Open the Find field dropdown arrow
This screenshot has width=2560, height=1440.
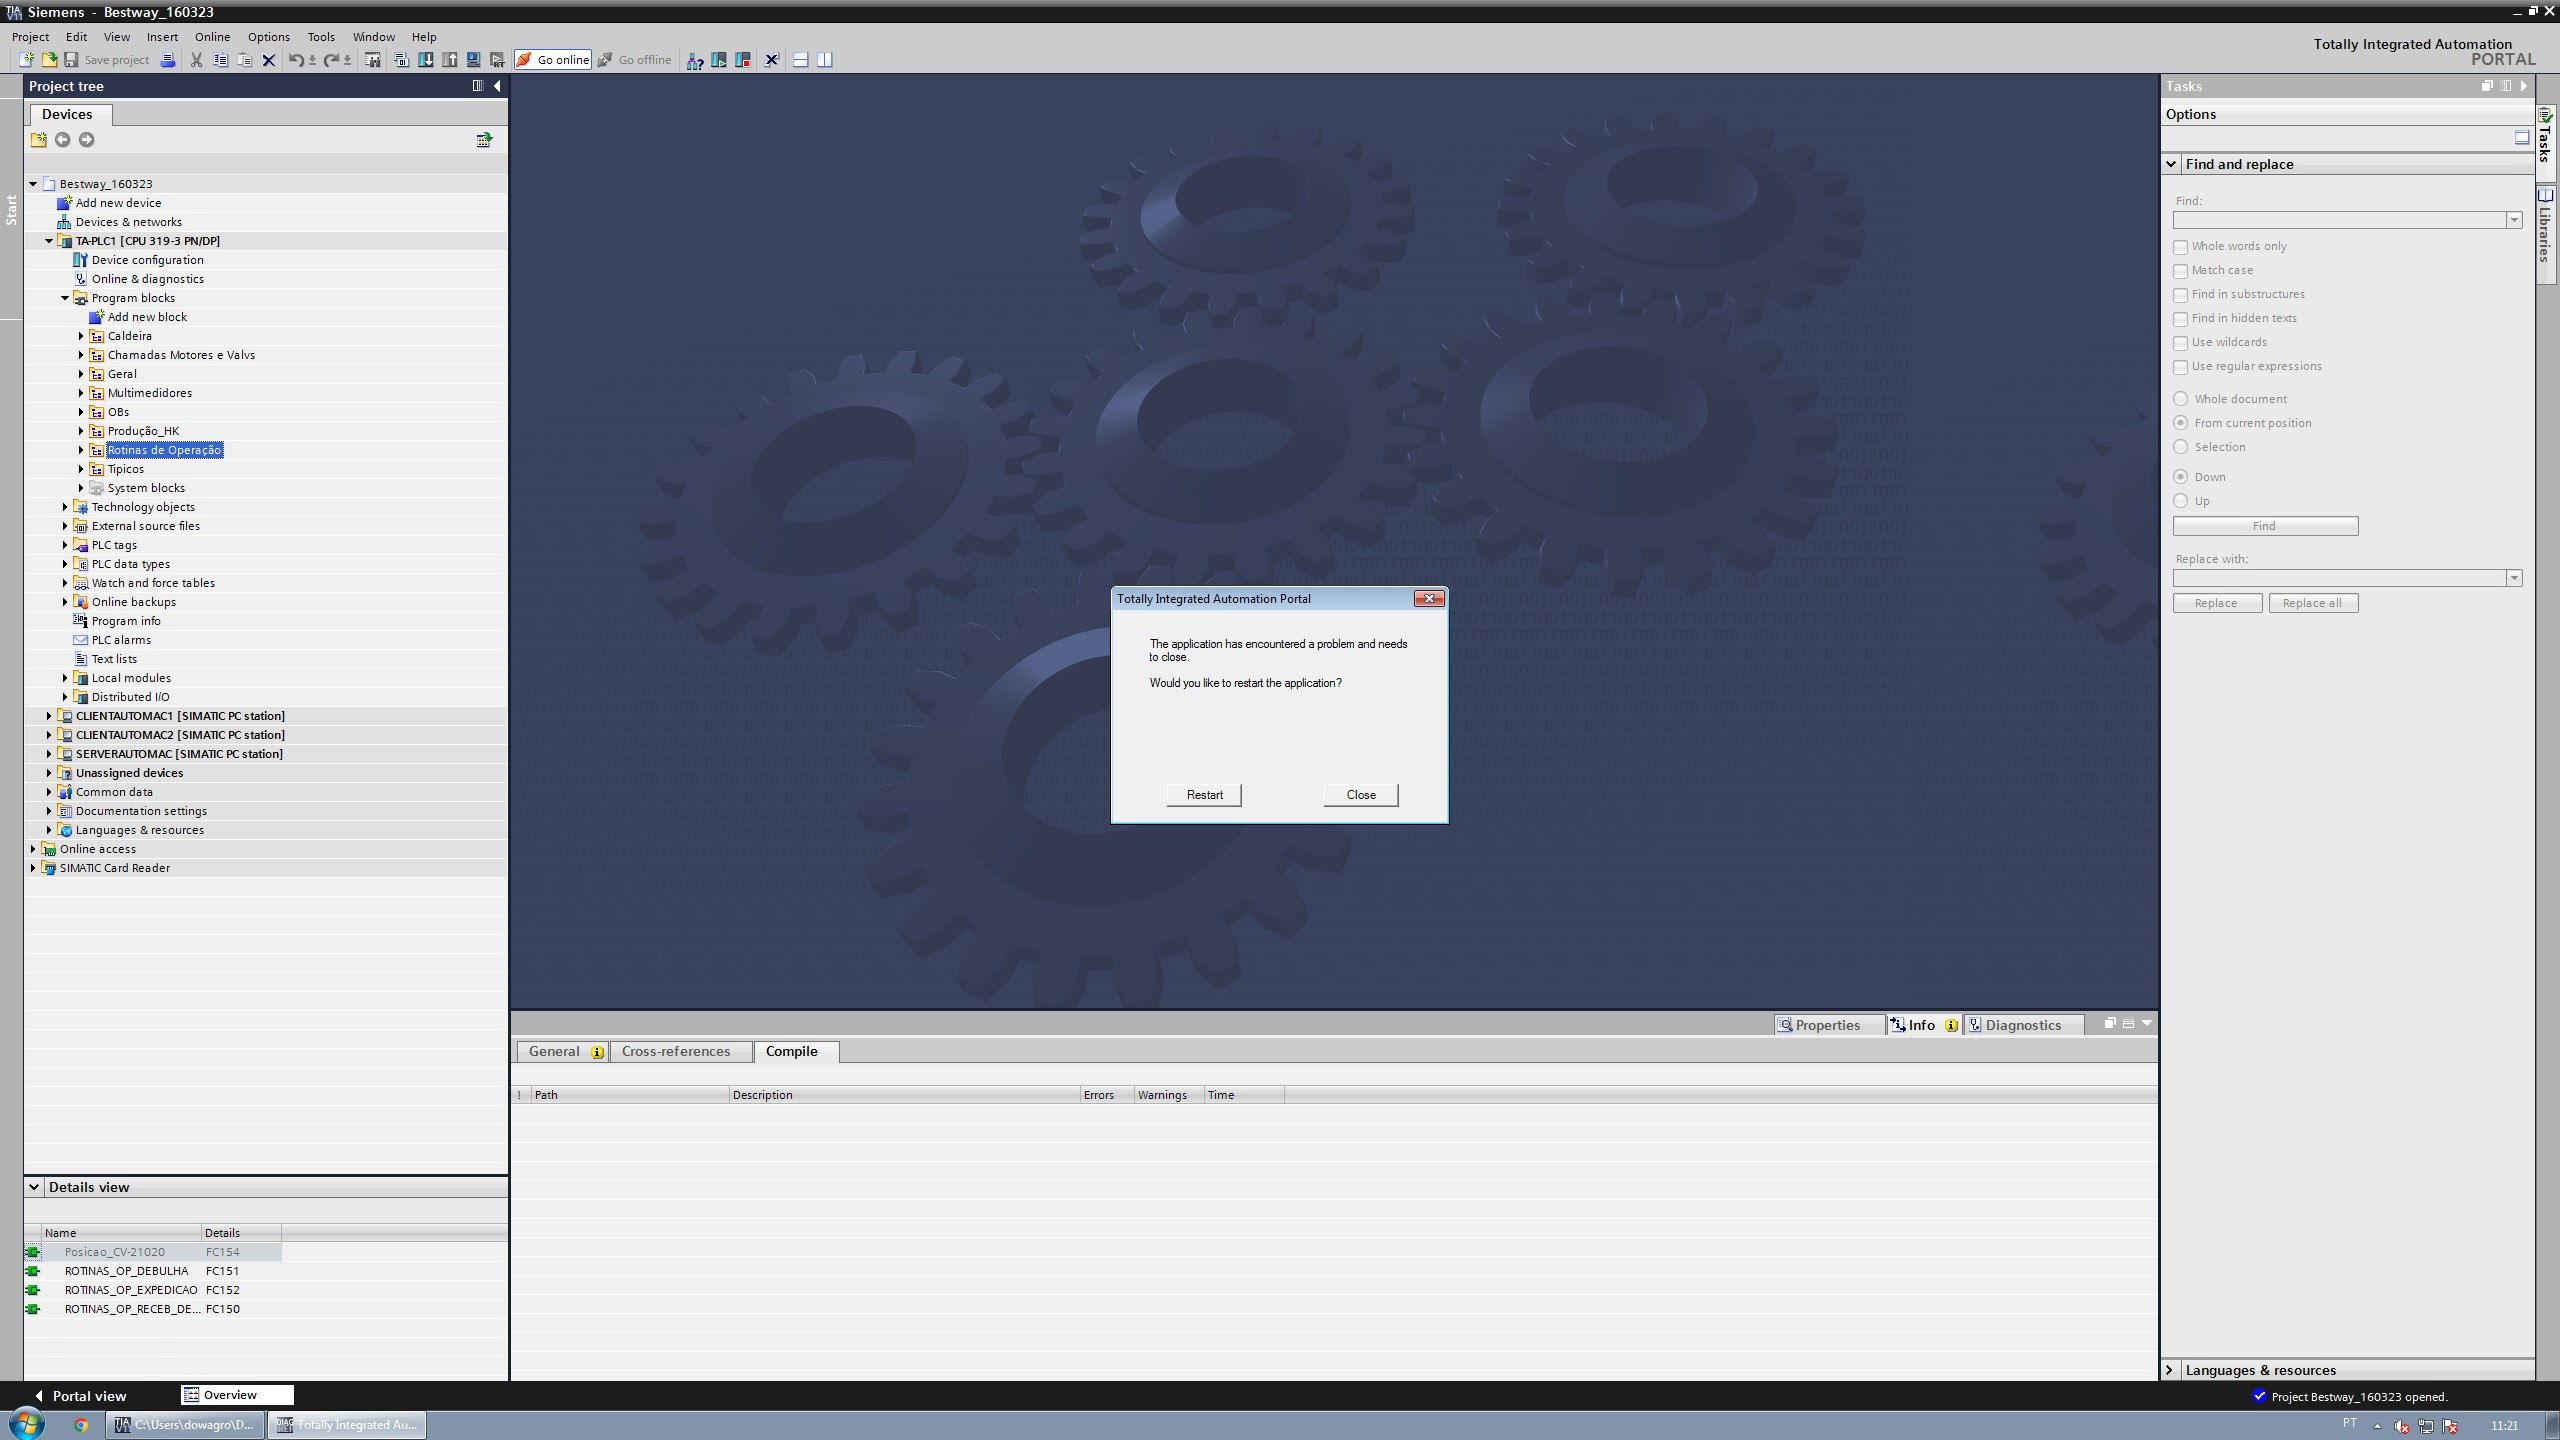[2513, 220]
